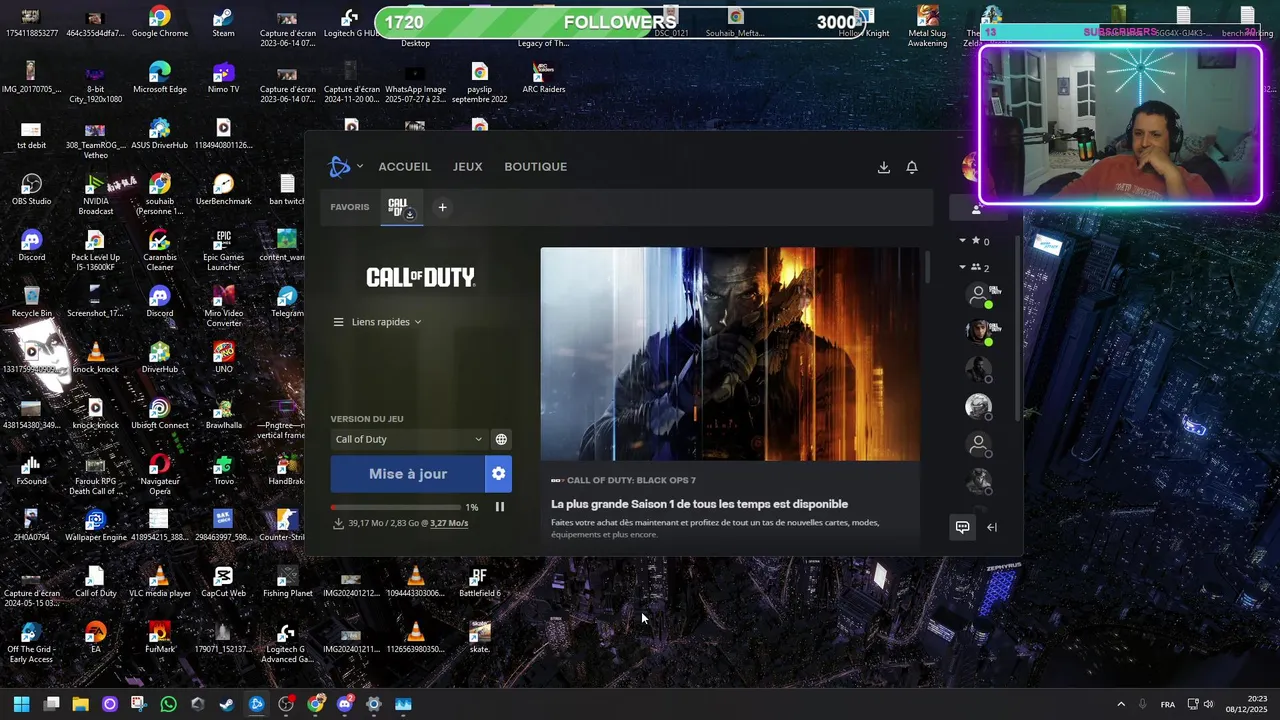Click the 3,27 Mo/s download speed link
Screen dimensions: 1280x720
pyautogui.click(x=449, y=523)
